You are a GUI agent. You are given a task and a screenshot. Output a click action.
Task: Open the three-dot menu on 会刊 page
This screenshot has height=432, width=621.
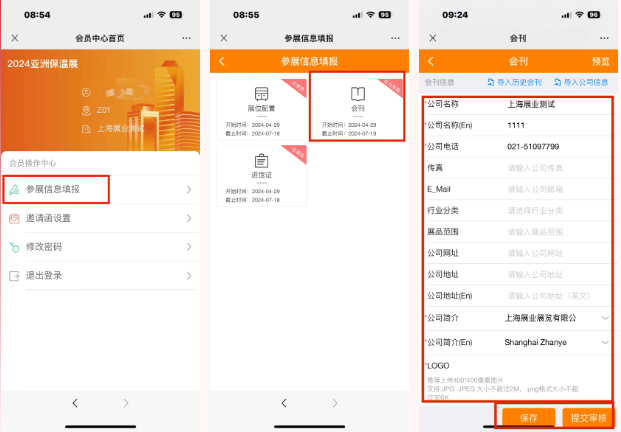coord(600,38)
